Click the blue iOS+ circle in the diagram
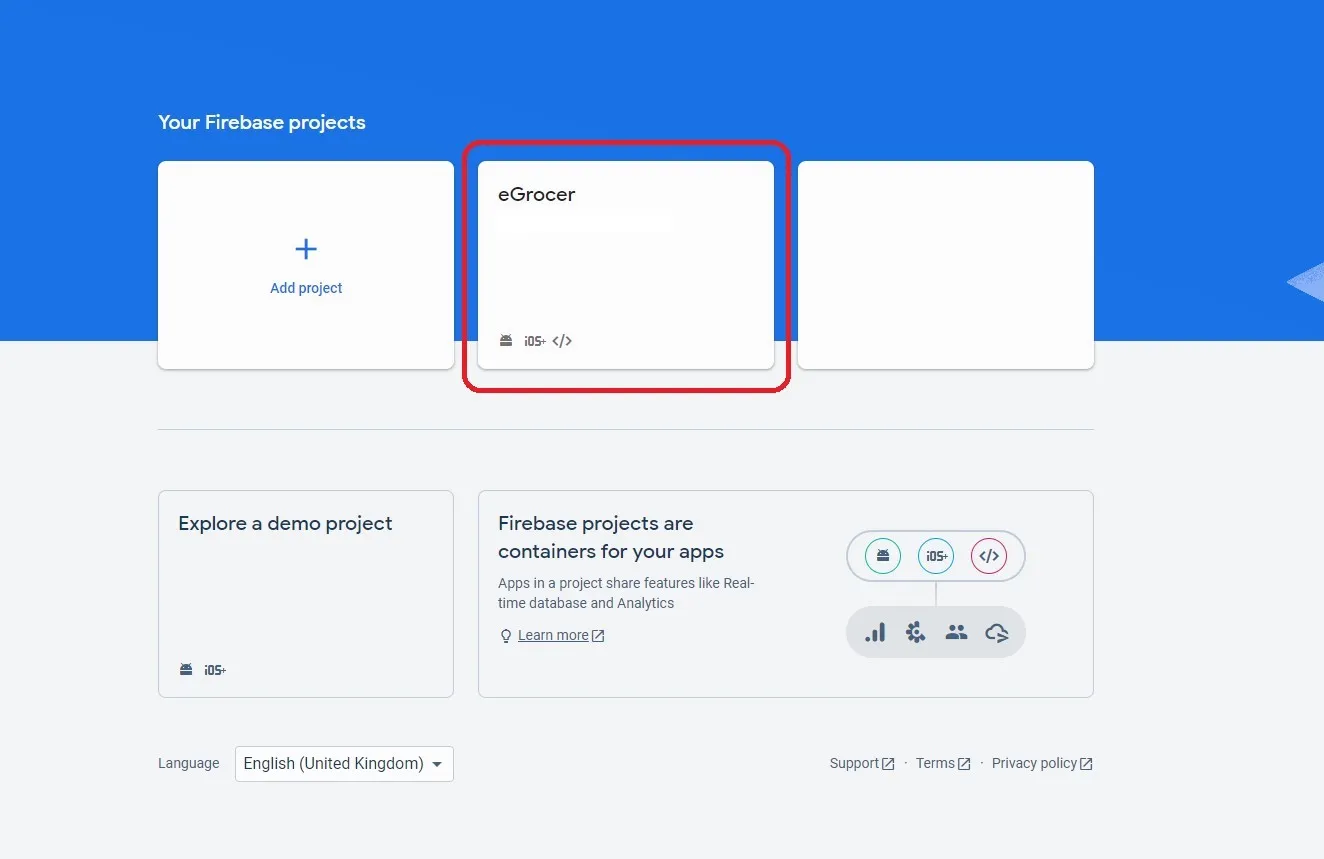 click(936, 556)
